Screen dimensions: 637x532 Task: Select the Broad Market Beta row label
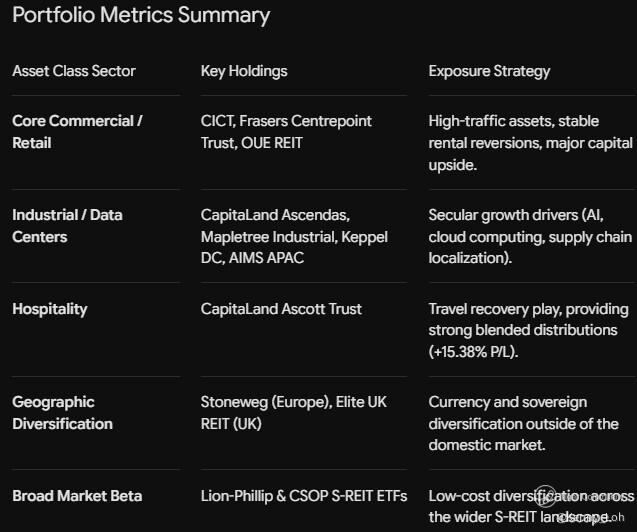point(77,496)
